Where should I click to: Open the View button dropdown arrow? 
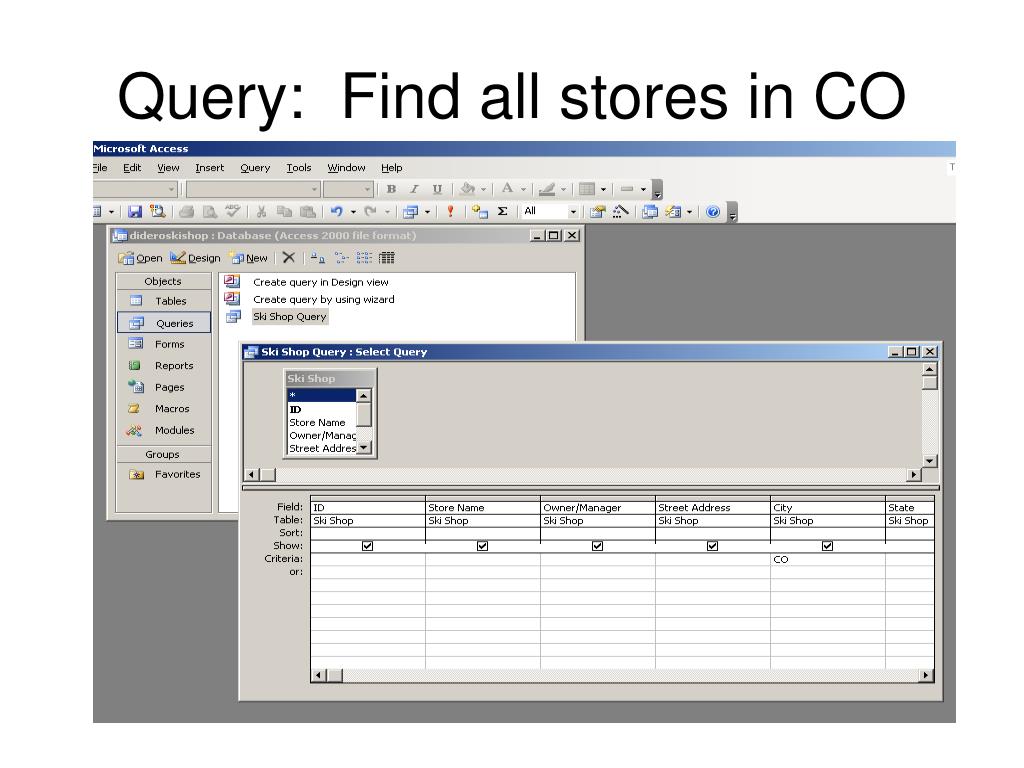(111, 212)
